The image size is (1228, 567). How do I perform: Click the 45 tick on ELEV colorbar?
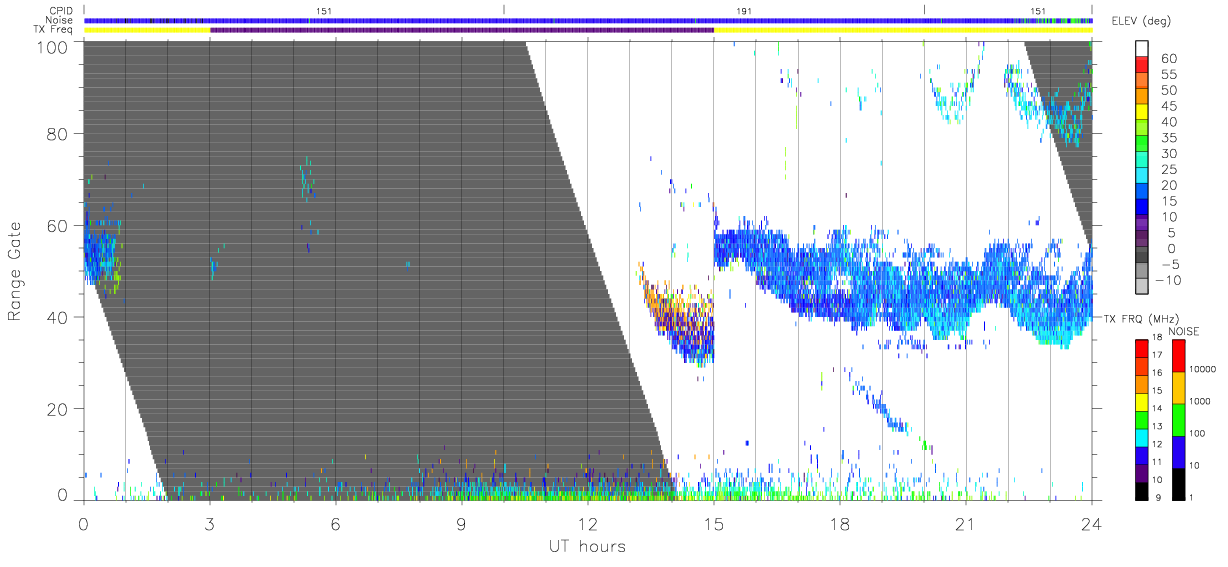click(1168, 107)
